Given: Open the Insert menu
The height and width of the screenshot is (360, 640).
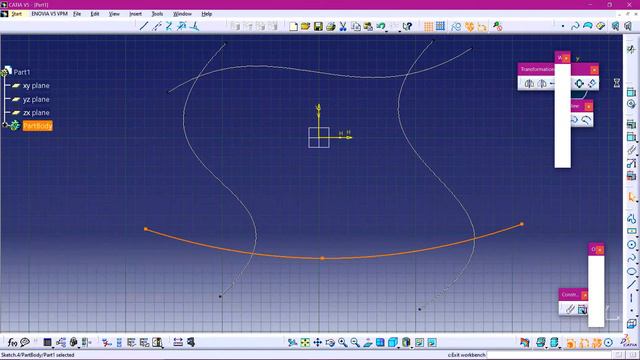Looking at the screenshot, I should (x=136, y=14).
